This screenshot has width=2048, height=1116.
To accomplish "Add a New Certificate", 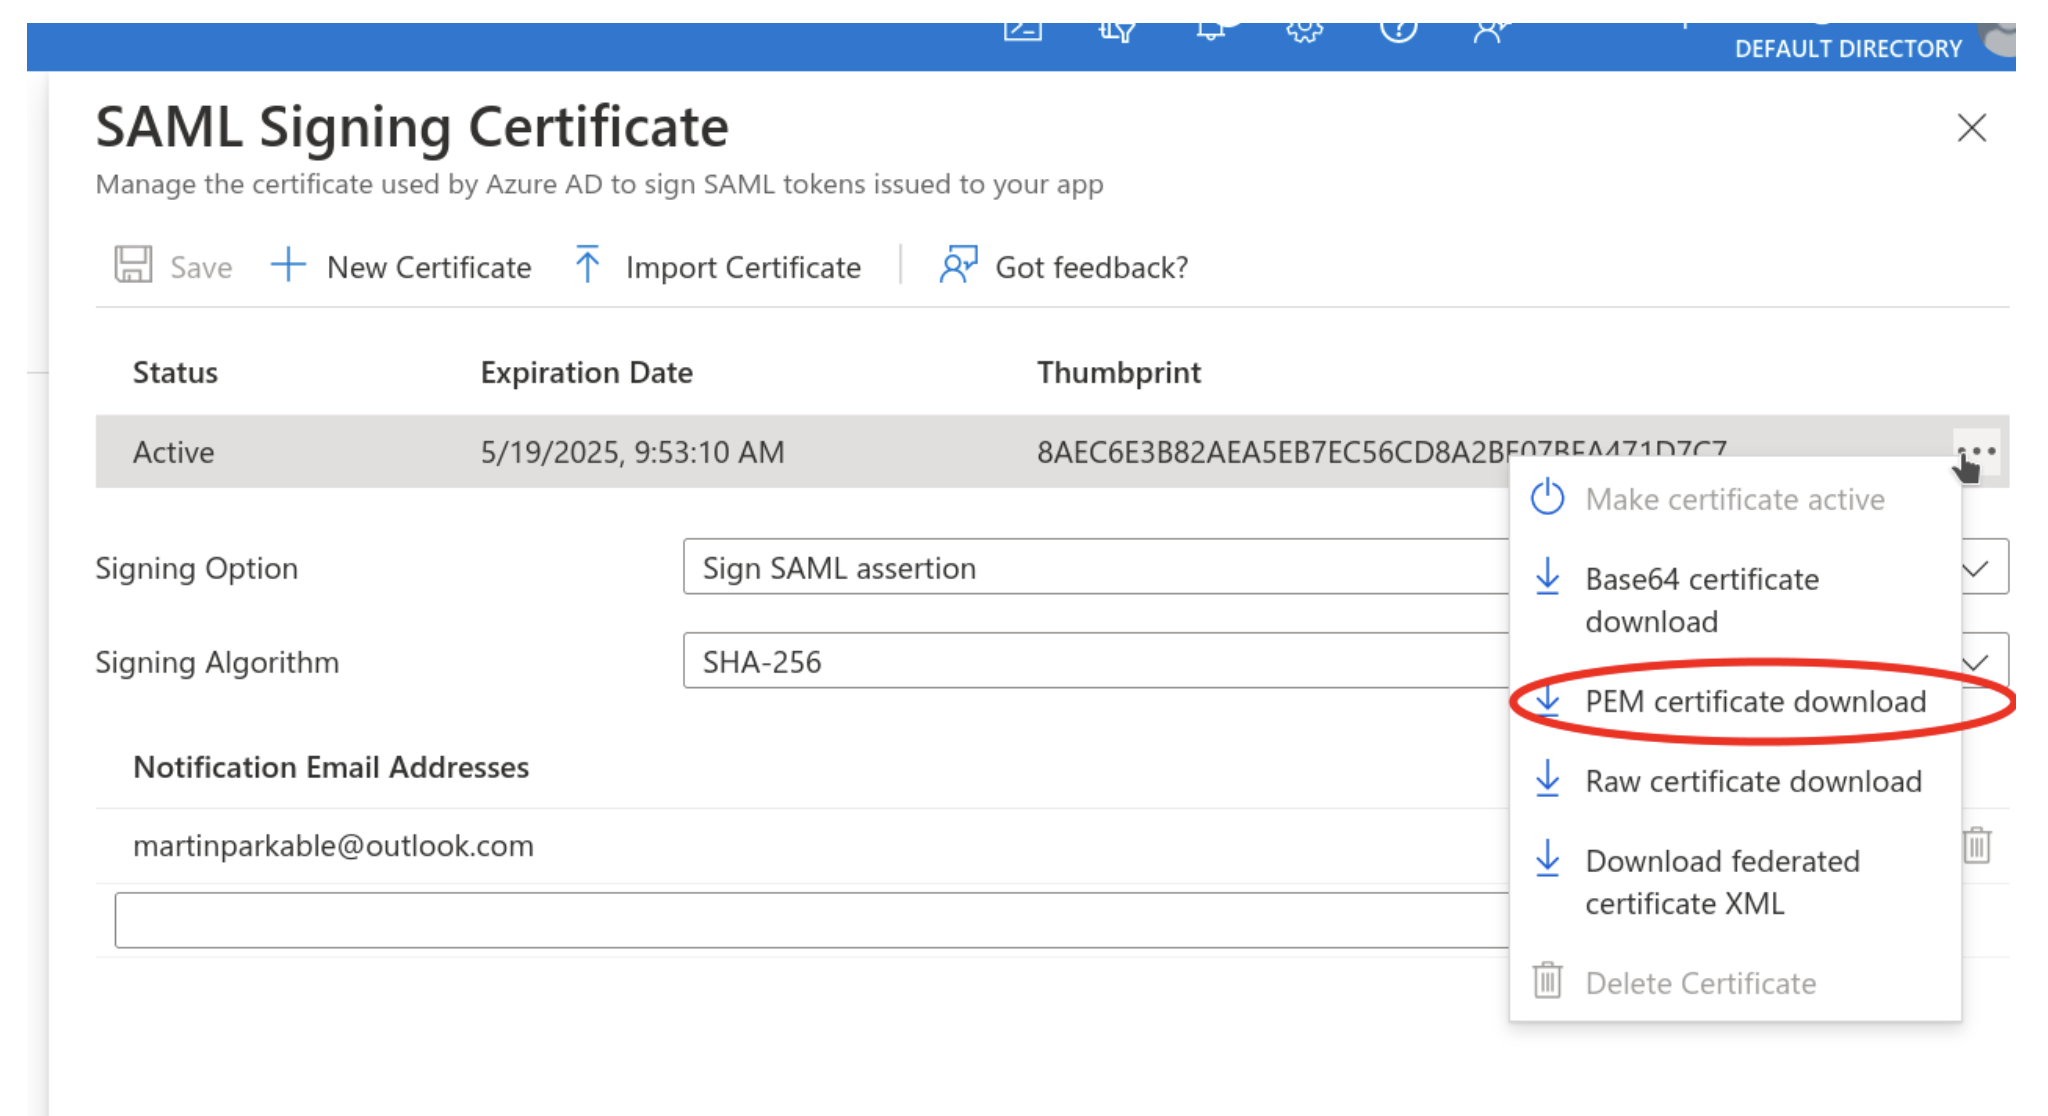I will 401,267.
